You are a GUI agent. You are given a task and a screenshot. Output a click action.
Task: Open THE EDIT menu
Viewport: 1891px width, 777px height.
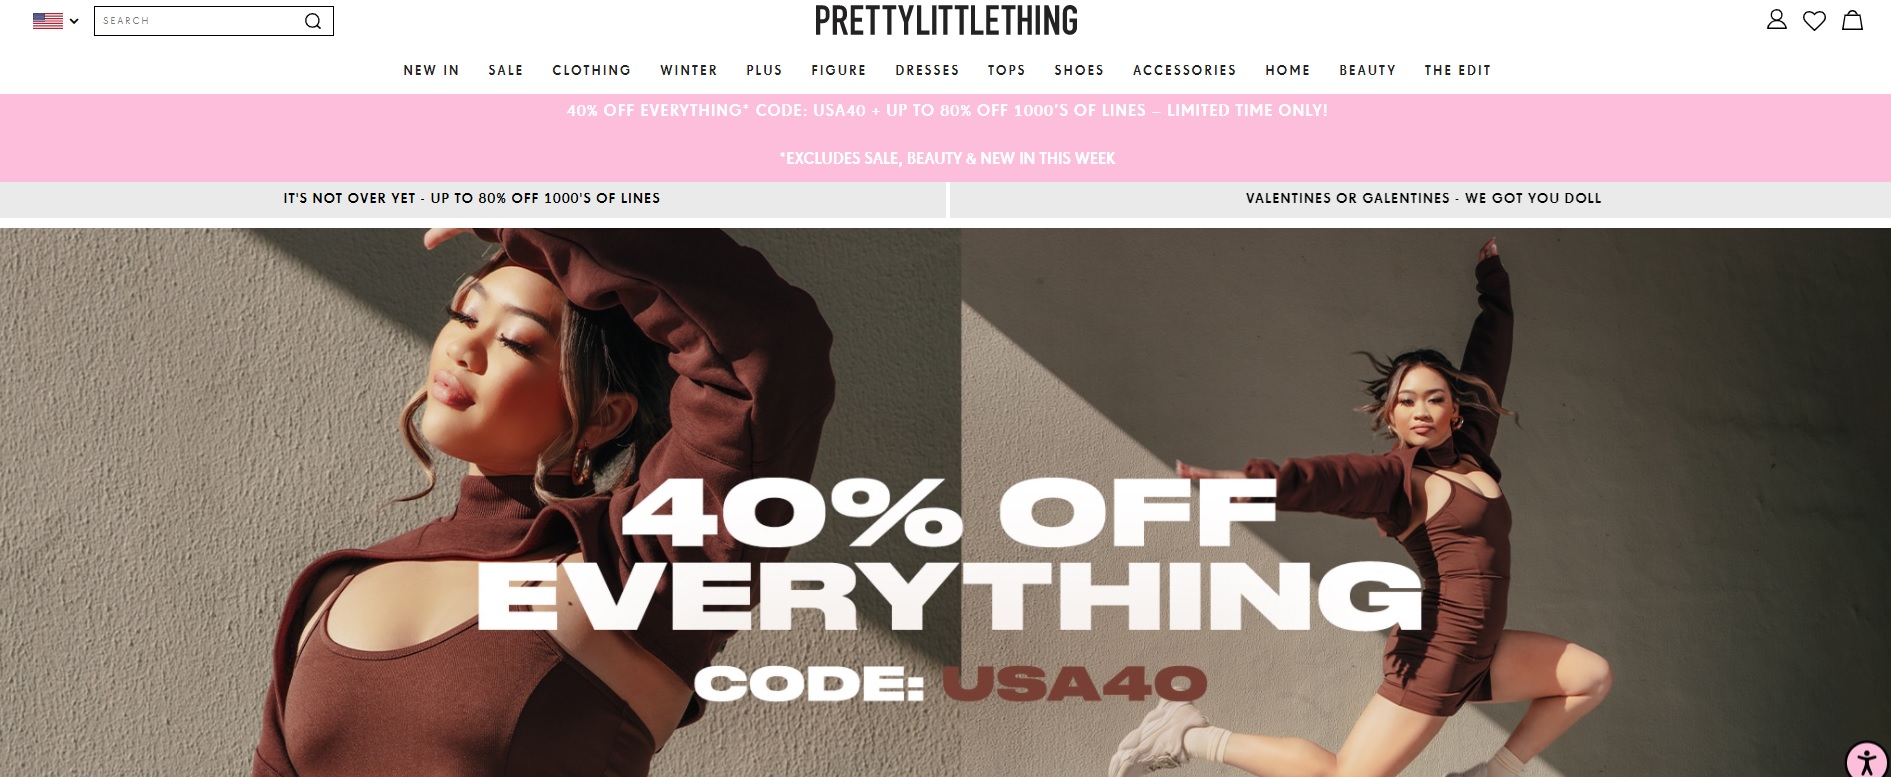pos(1458,70)
